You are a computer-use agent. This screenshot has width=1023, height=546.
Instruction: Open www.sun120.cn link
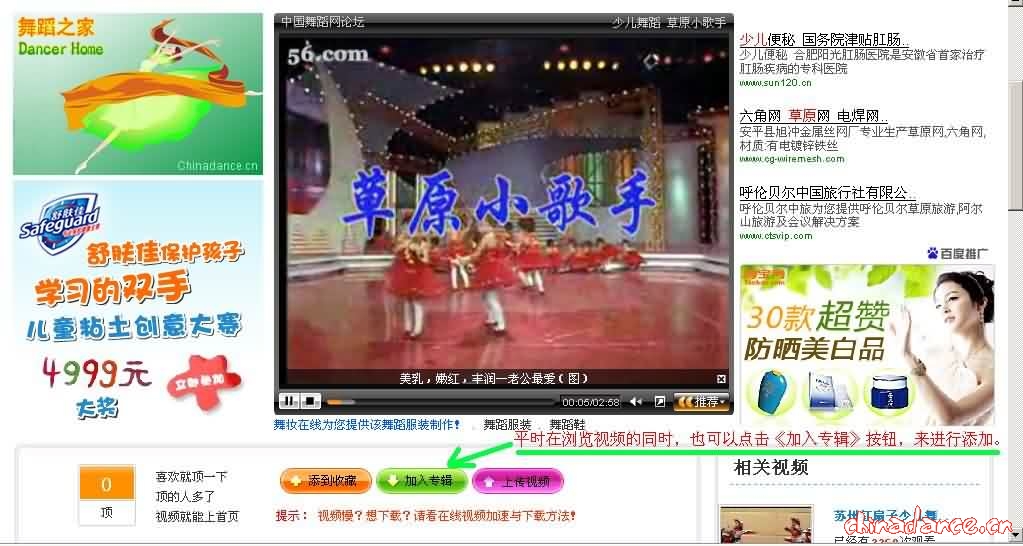click(775, 83)
